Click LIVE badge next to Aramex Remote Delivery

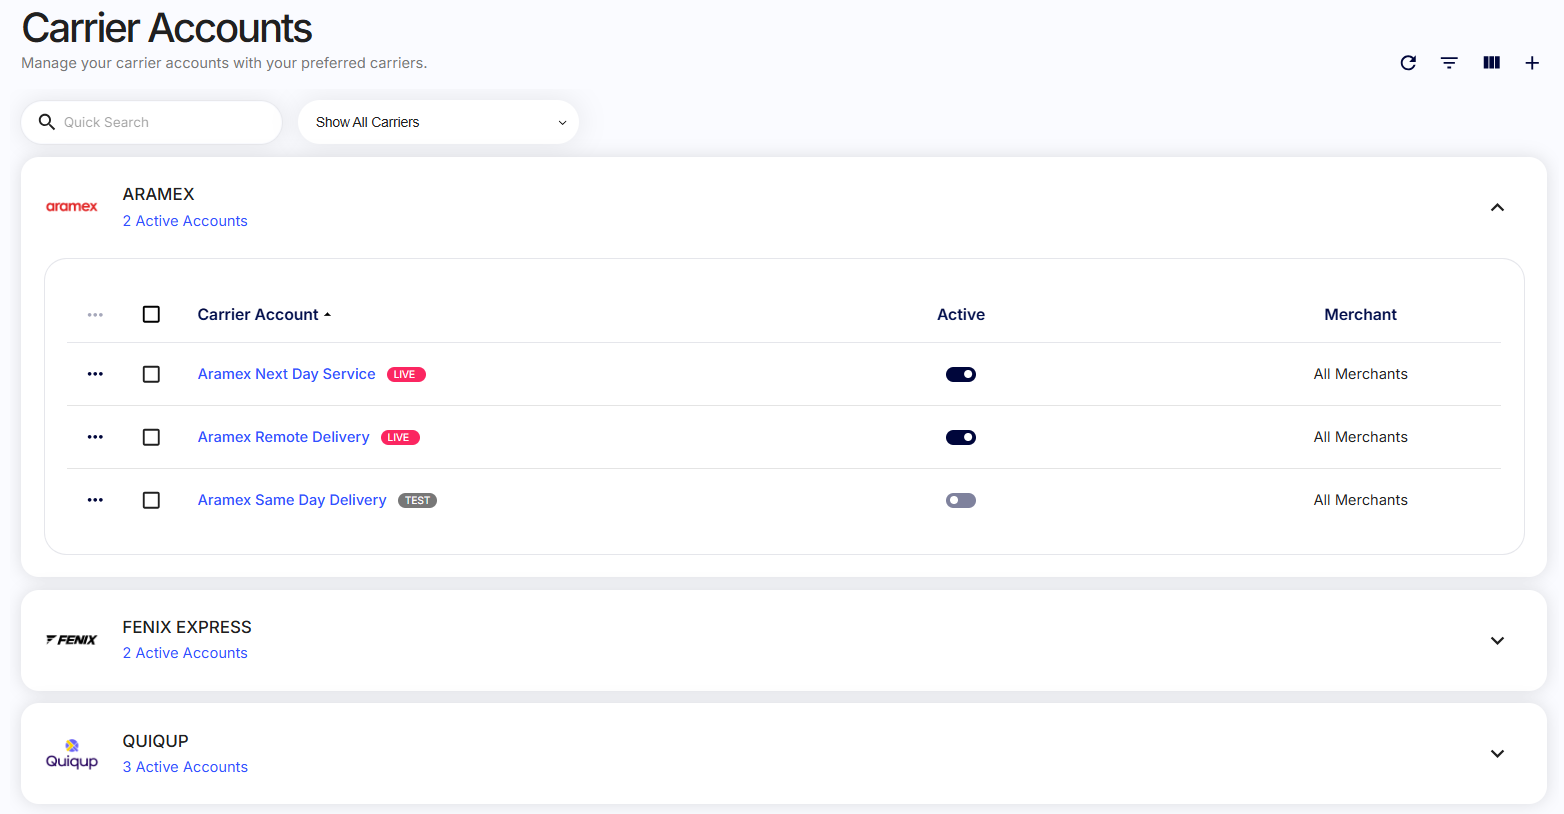point(400,437)
